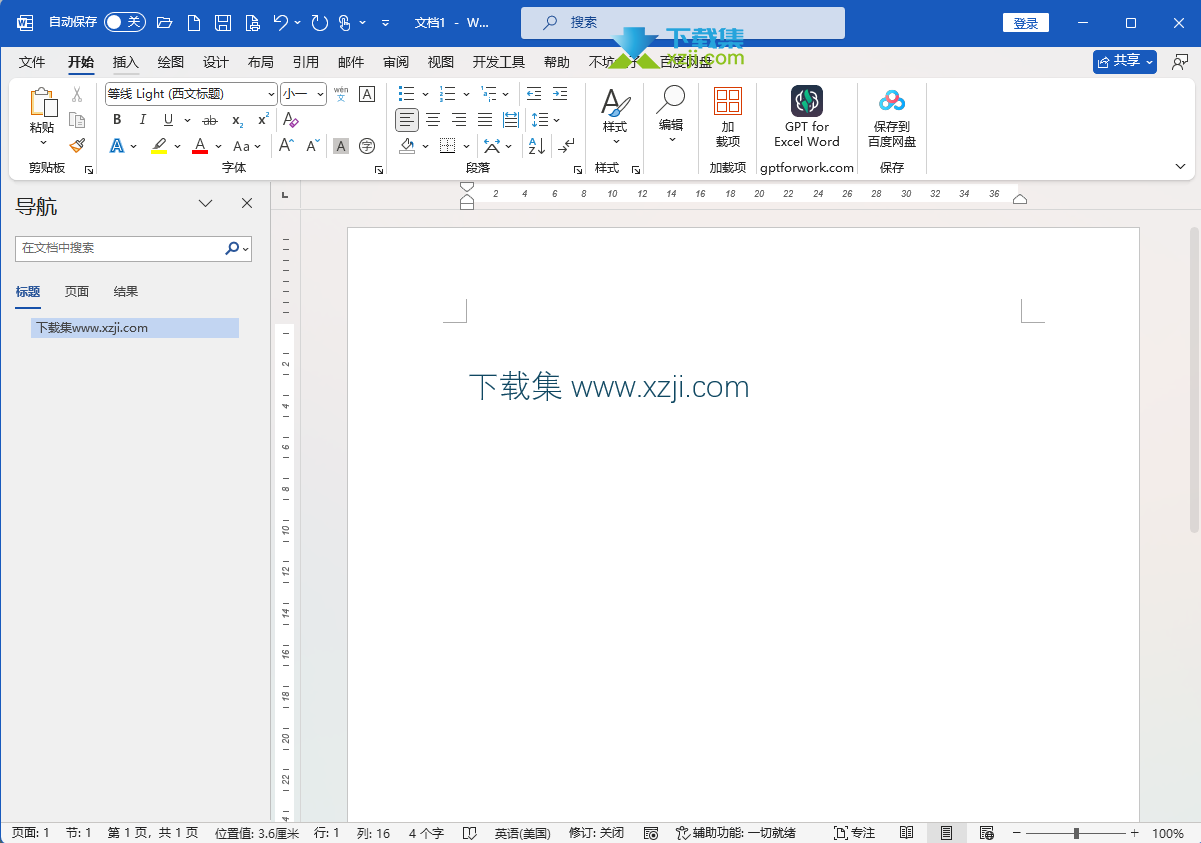The height and width of the screenshot is (843, 1201).
Task: Click the character border icon
Action: pyautogui.click(x=367, y=94)
